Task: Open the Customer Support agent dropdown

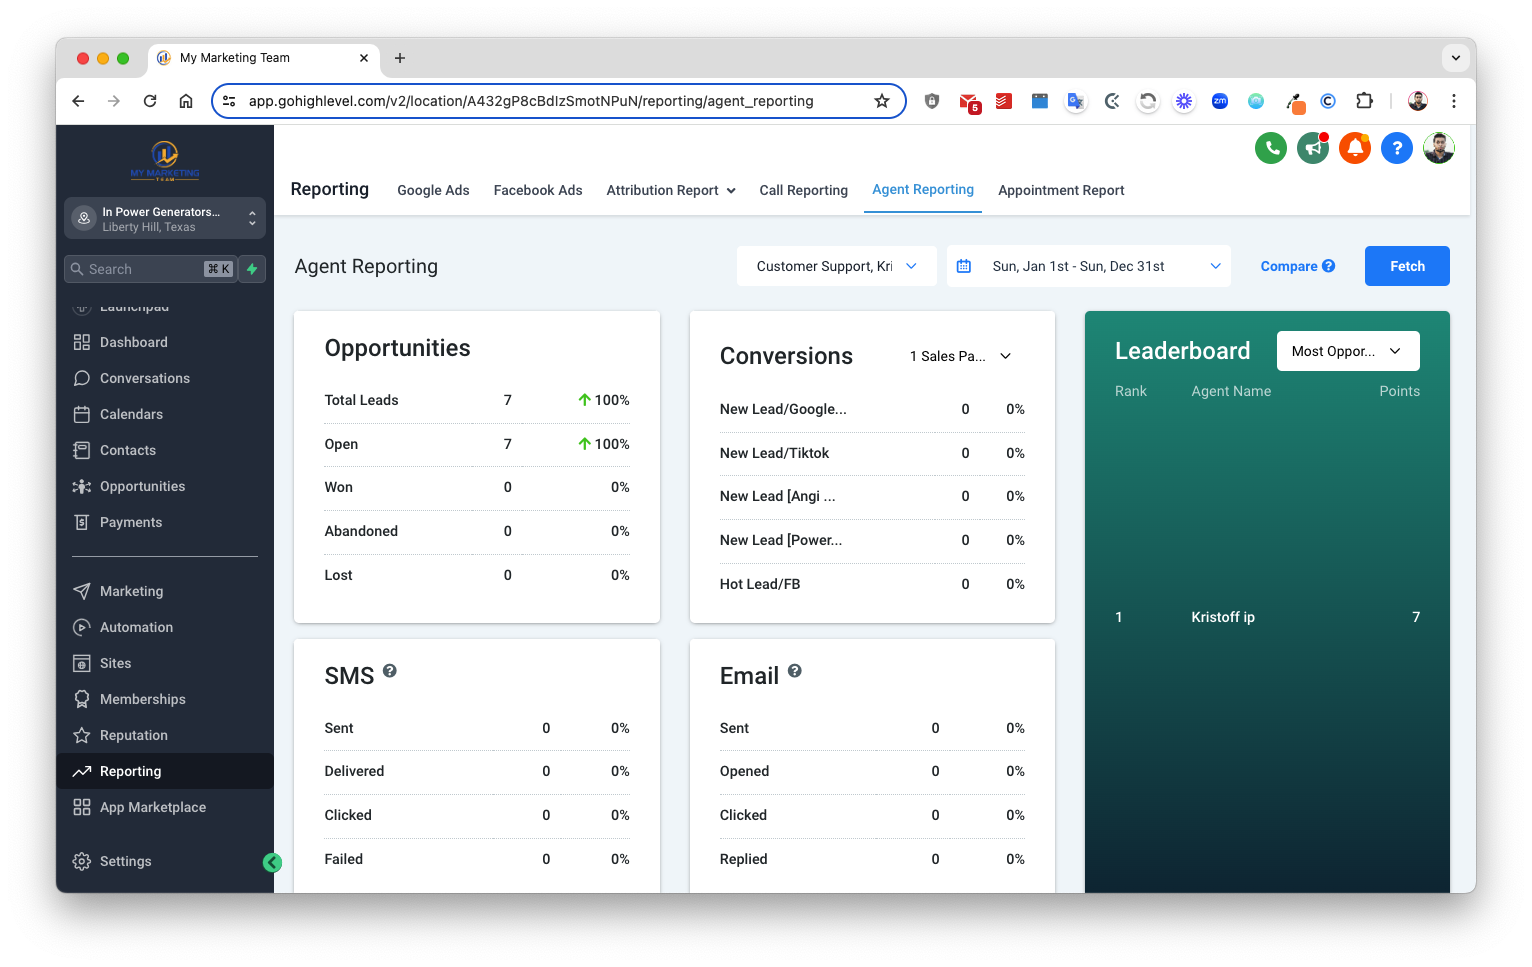Action: [x=836, y=266]
